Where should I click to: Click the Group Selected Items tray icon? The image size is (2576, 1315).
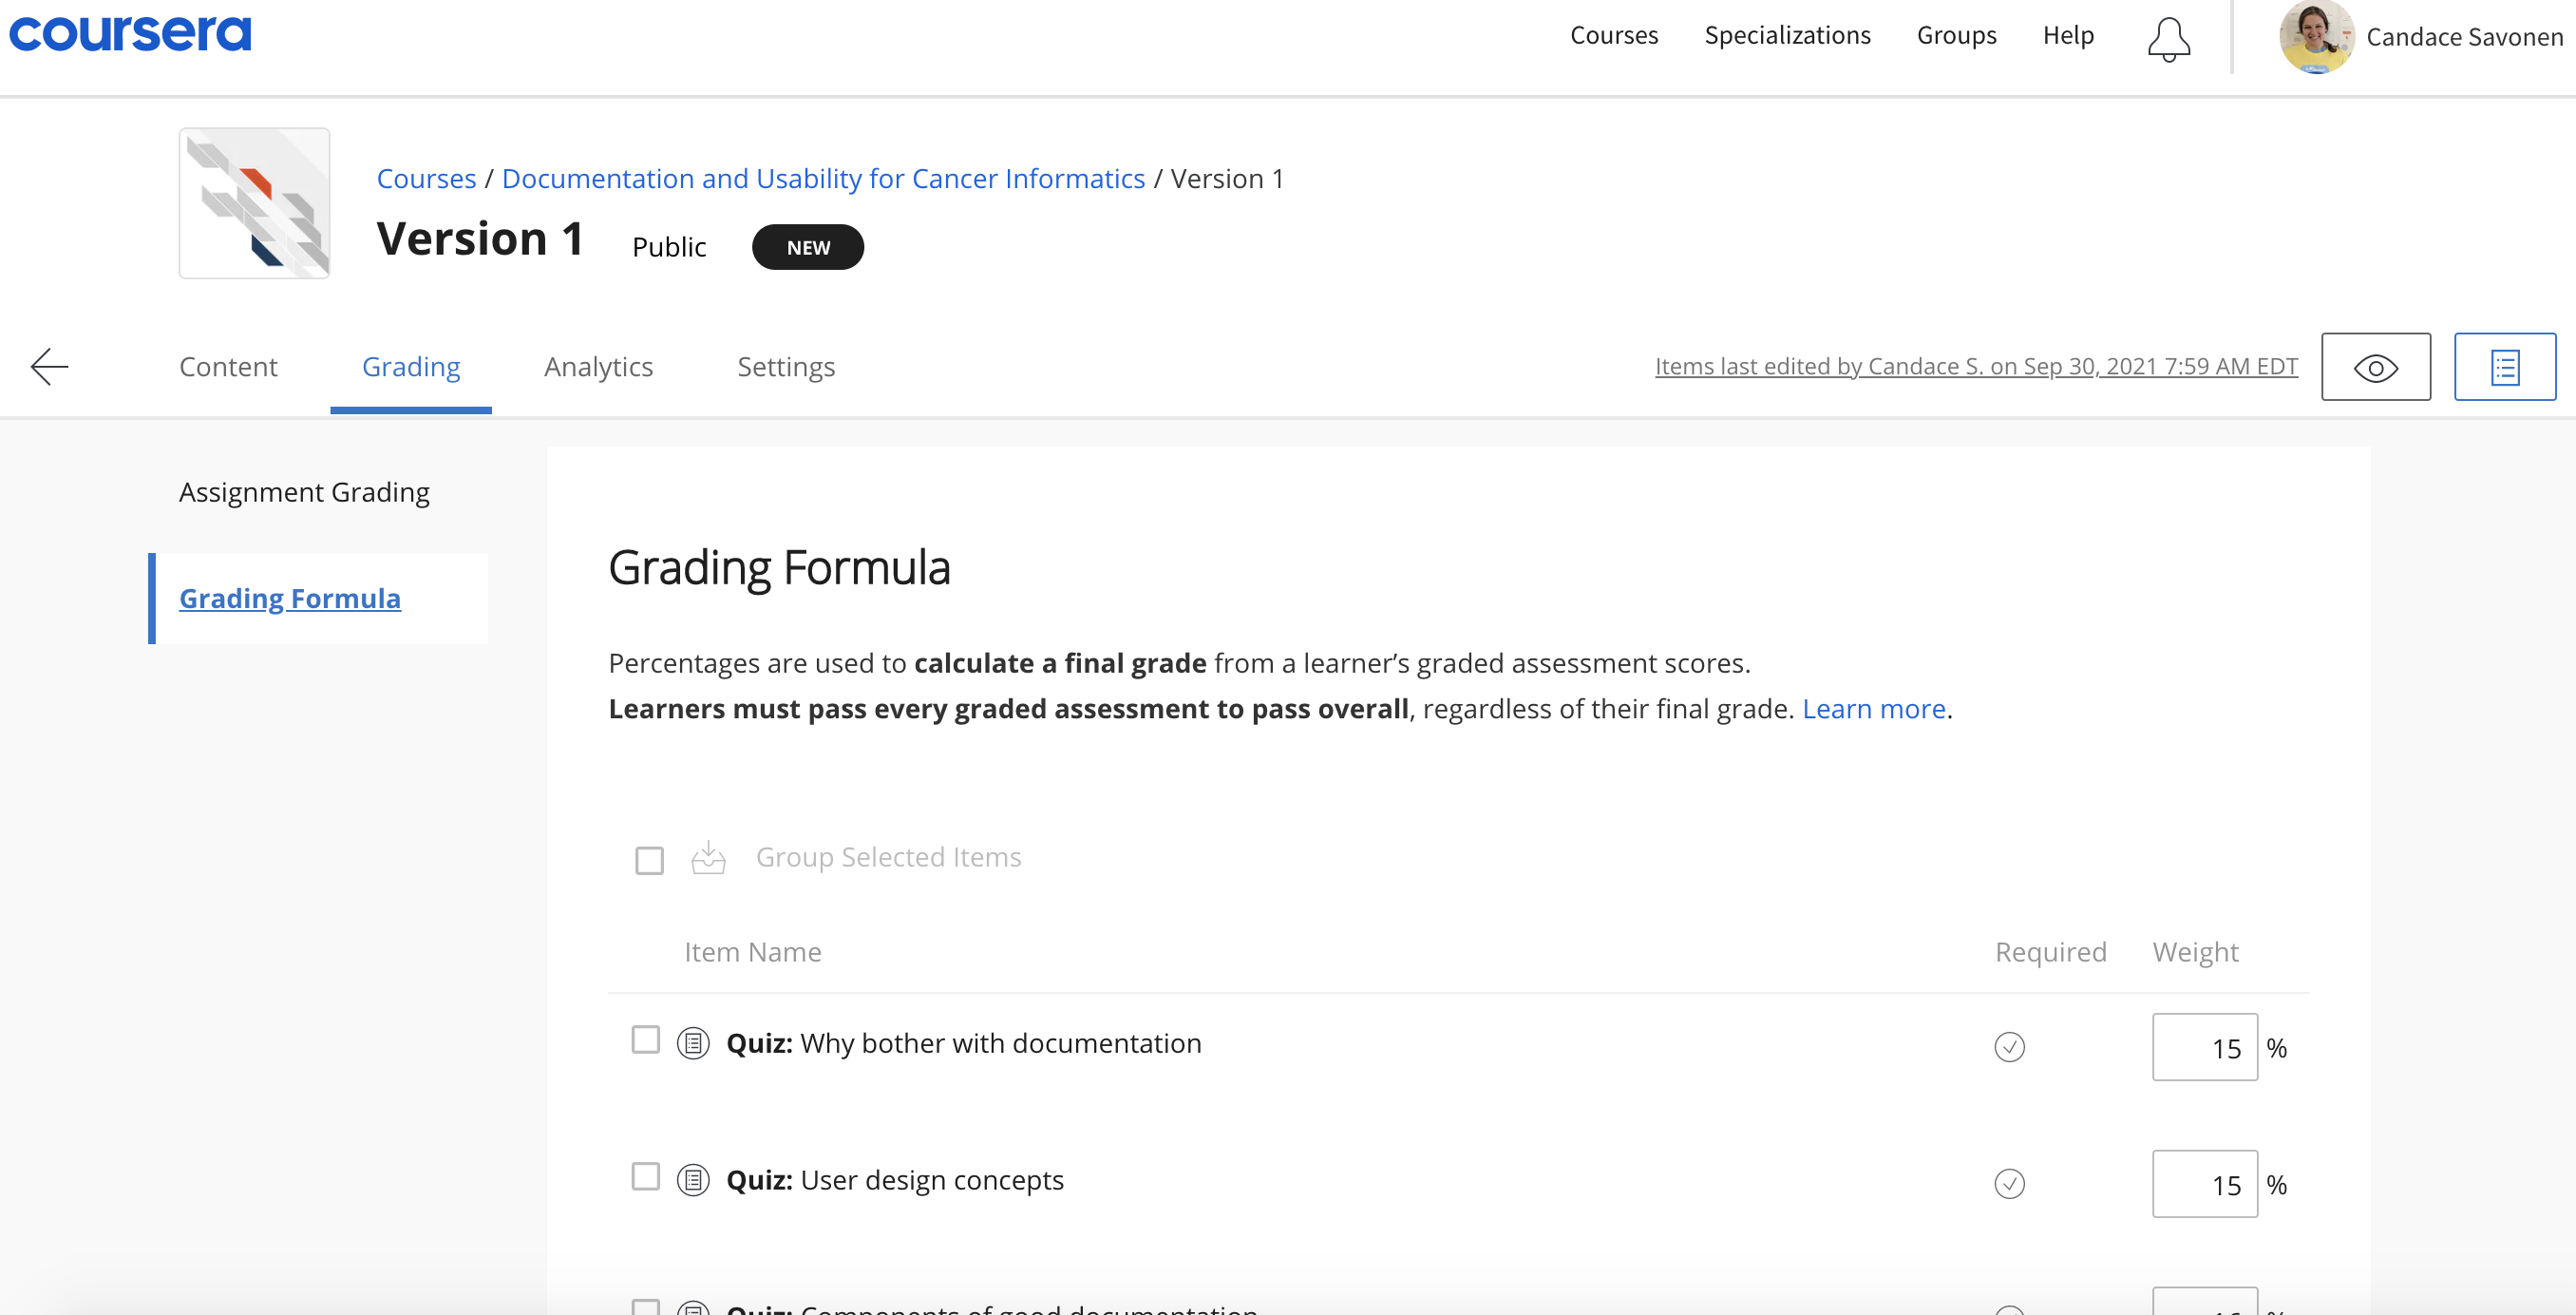coord(708,858)
